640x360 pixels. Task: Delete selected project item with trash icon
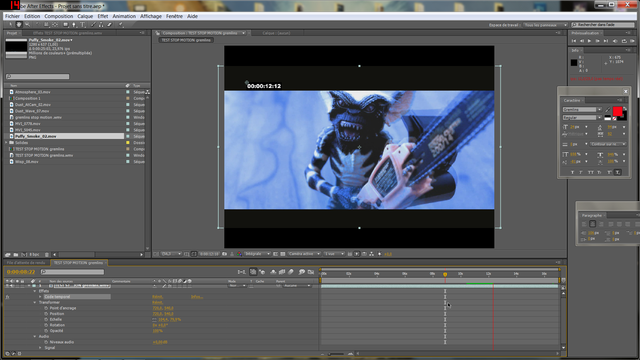pyautogui.click(x=47, y=255)
